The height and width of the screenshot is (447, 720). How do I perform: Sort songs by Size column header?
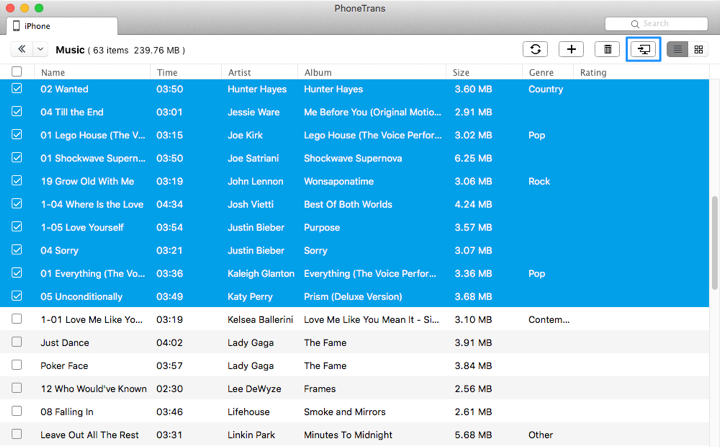(x=461, y=72)
